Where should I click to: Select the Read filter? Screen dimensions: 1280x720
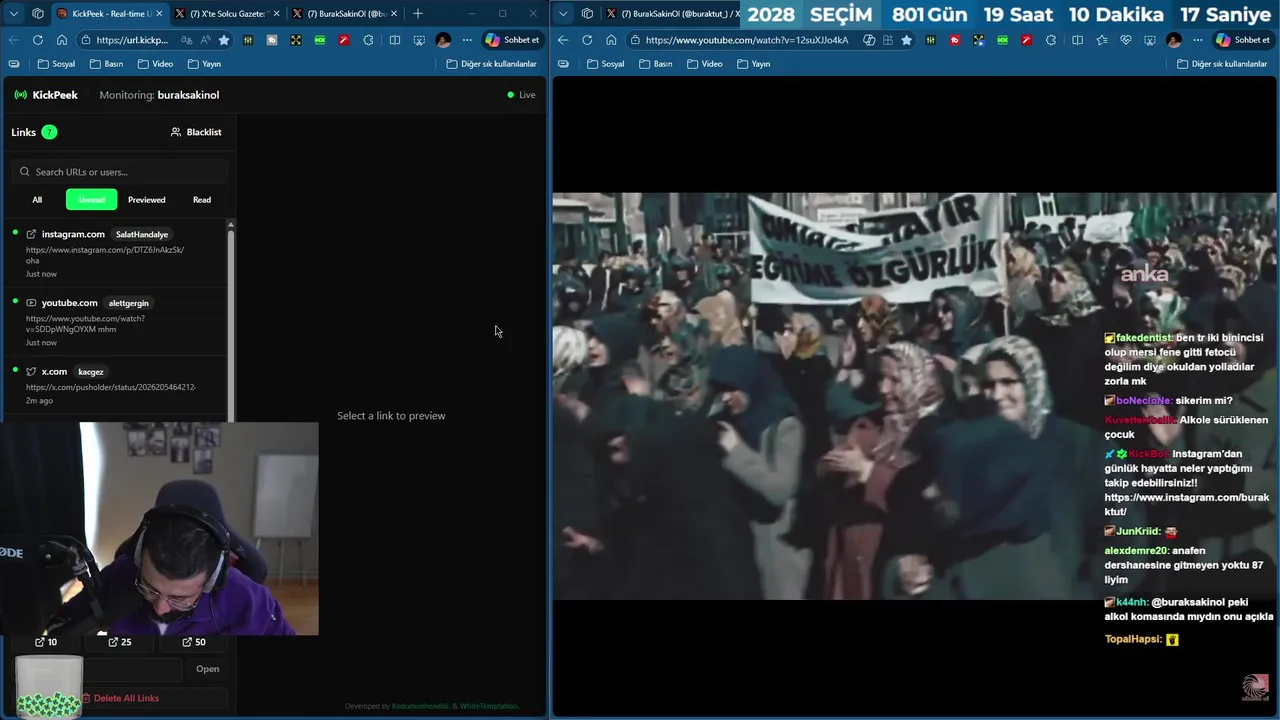coord(202,200)
